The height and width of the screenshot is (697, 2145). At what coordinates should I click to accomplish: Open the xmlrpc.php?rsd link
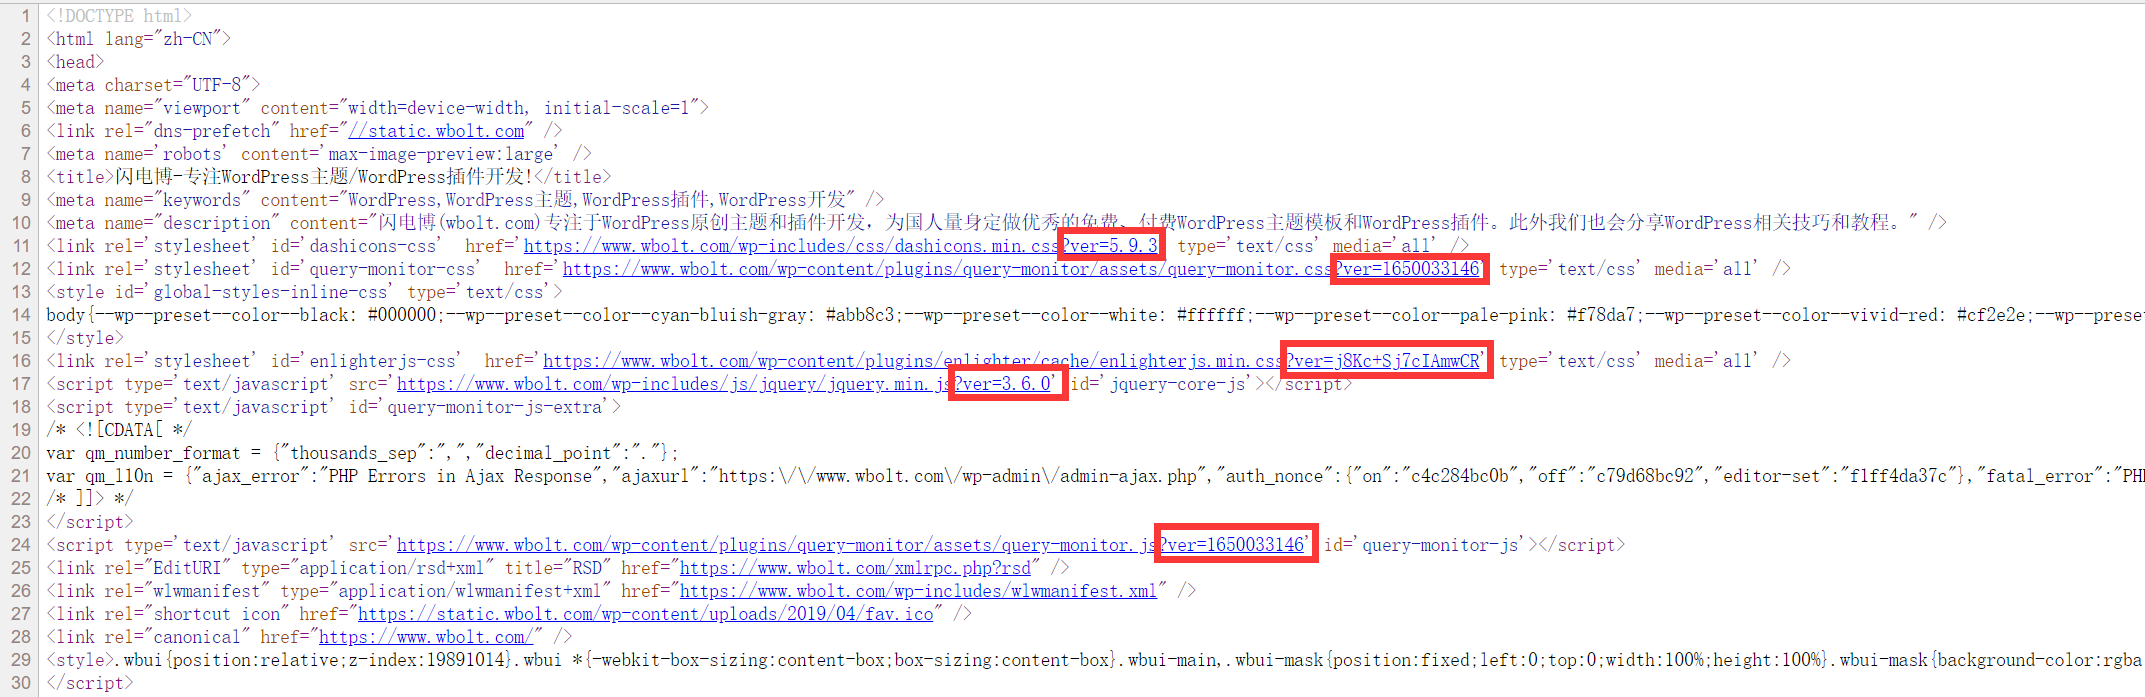855,568
